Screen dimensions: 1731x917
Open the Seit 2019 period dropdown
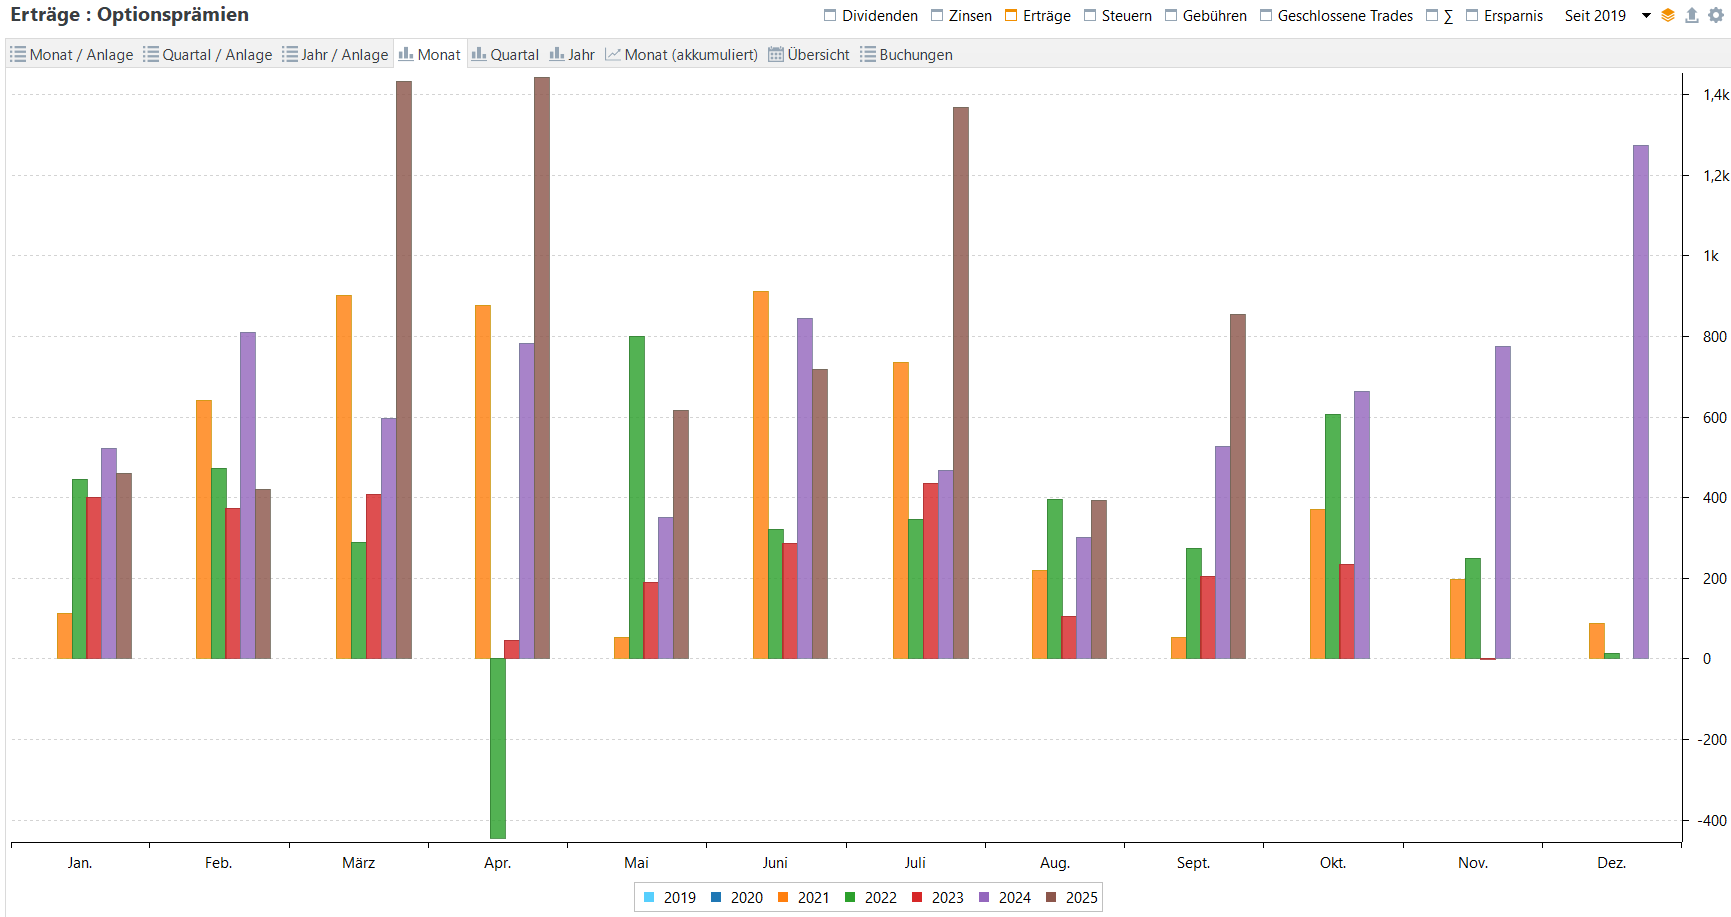pyautogui.click(x=1595, y=16)
